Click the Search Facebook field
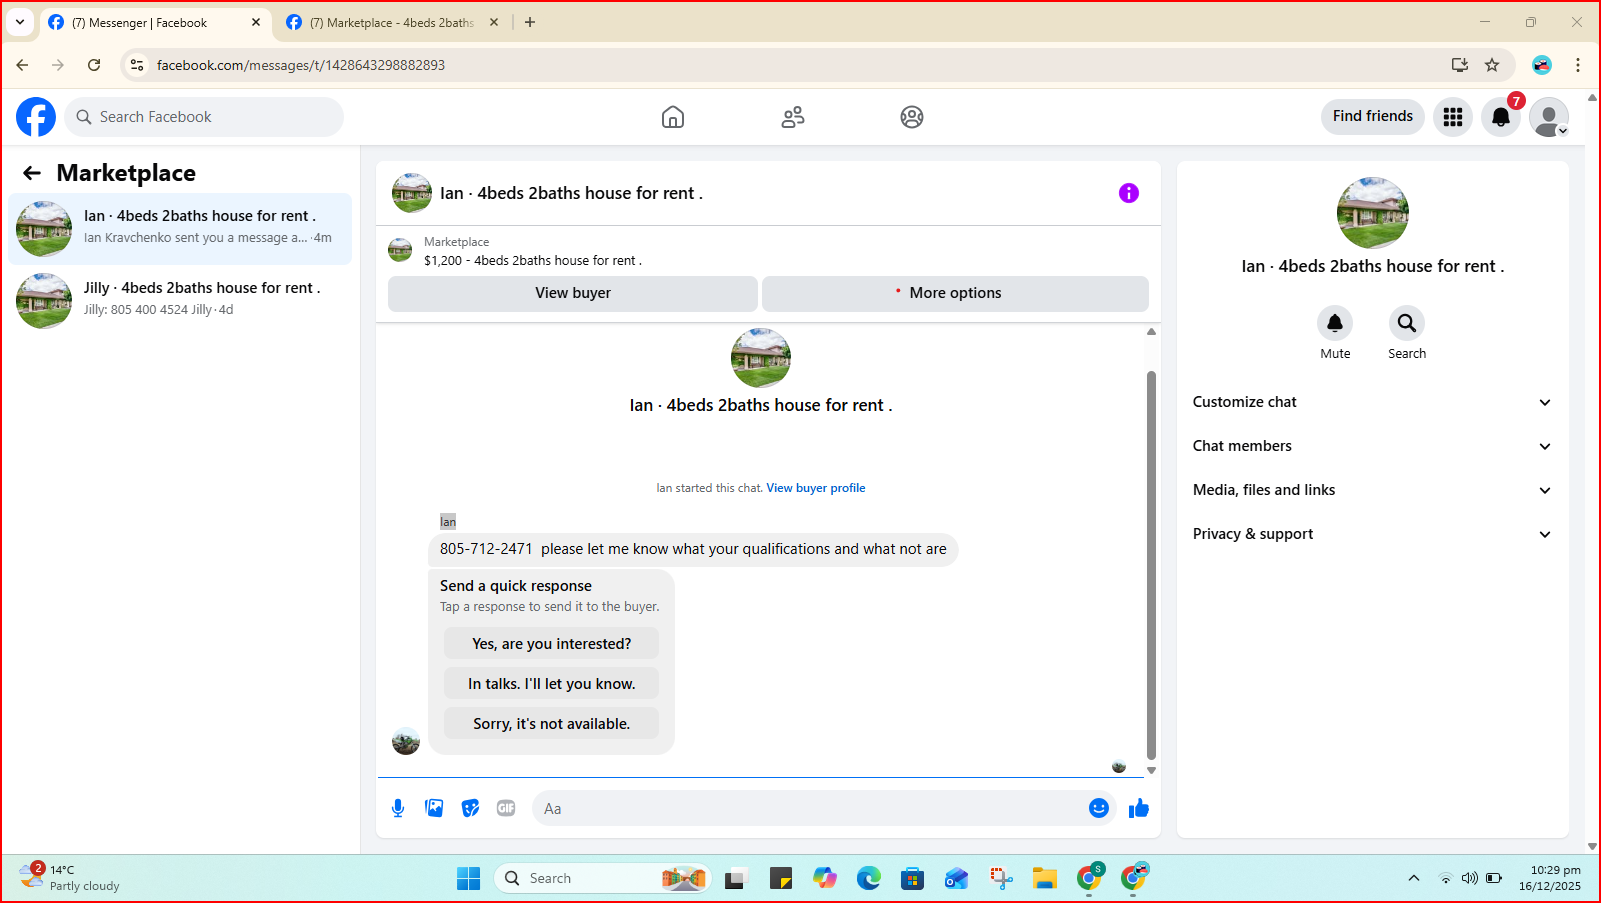The width and height of the screenshot is (1601, 903). [x=204, y=117]
